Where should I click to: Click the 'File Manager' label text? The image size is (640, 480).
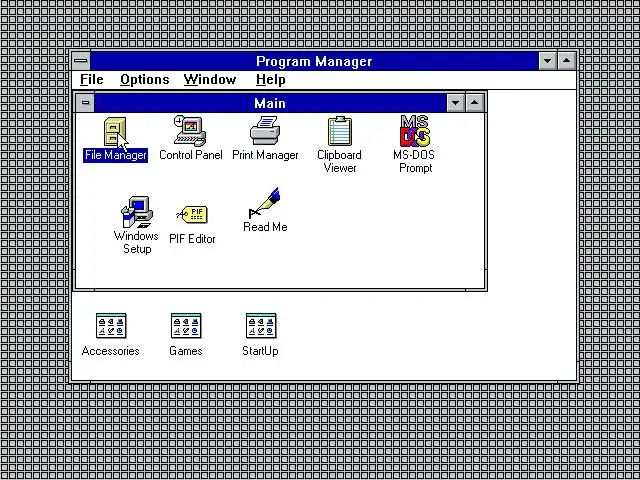coord(116,156)
